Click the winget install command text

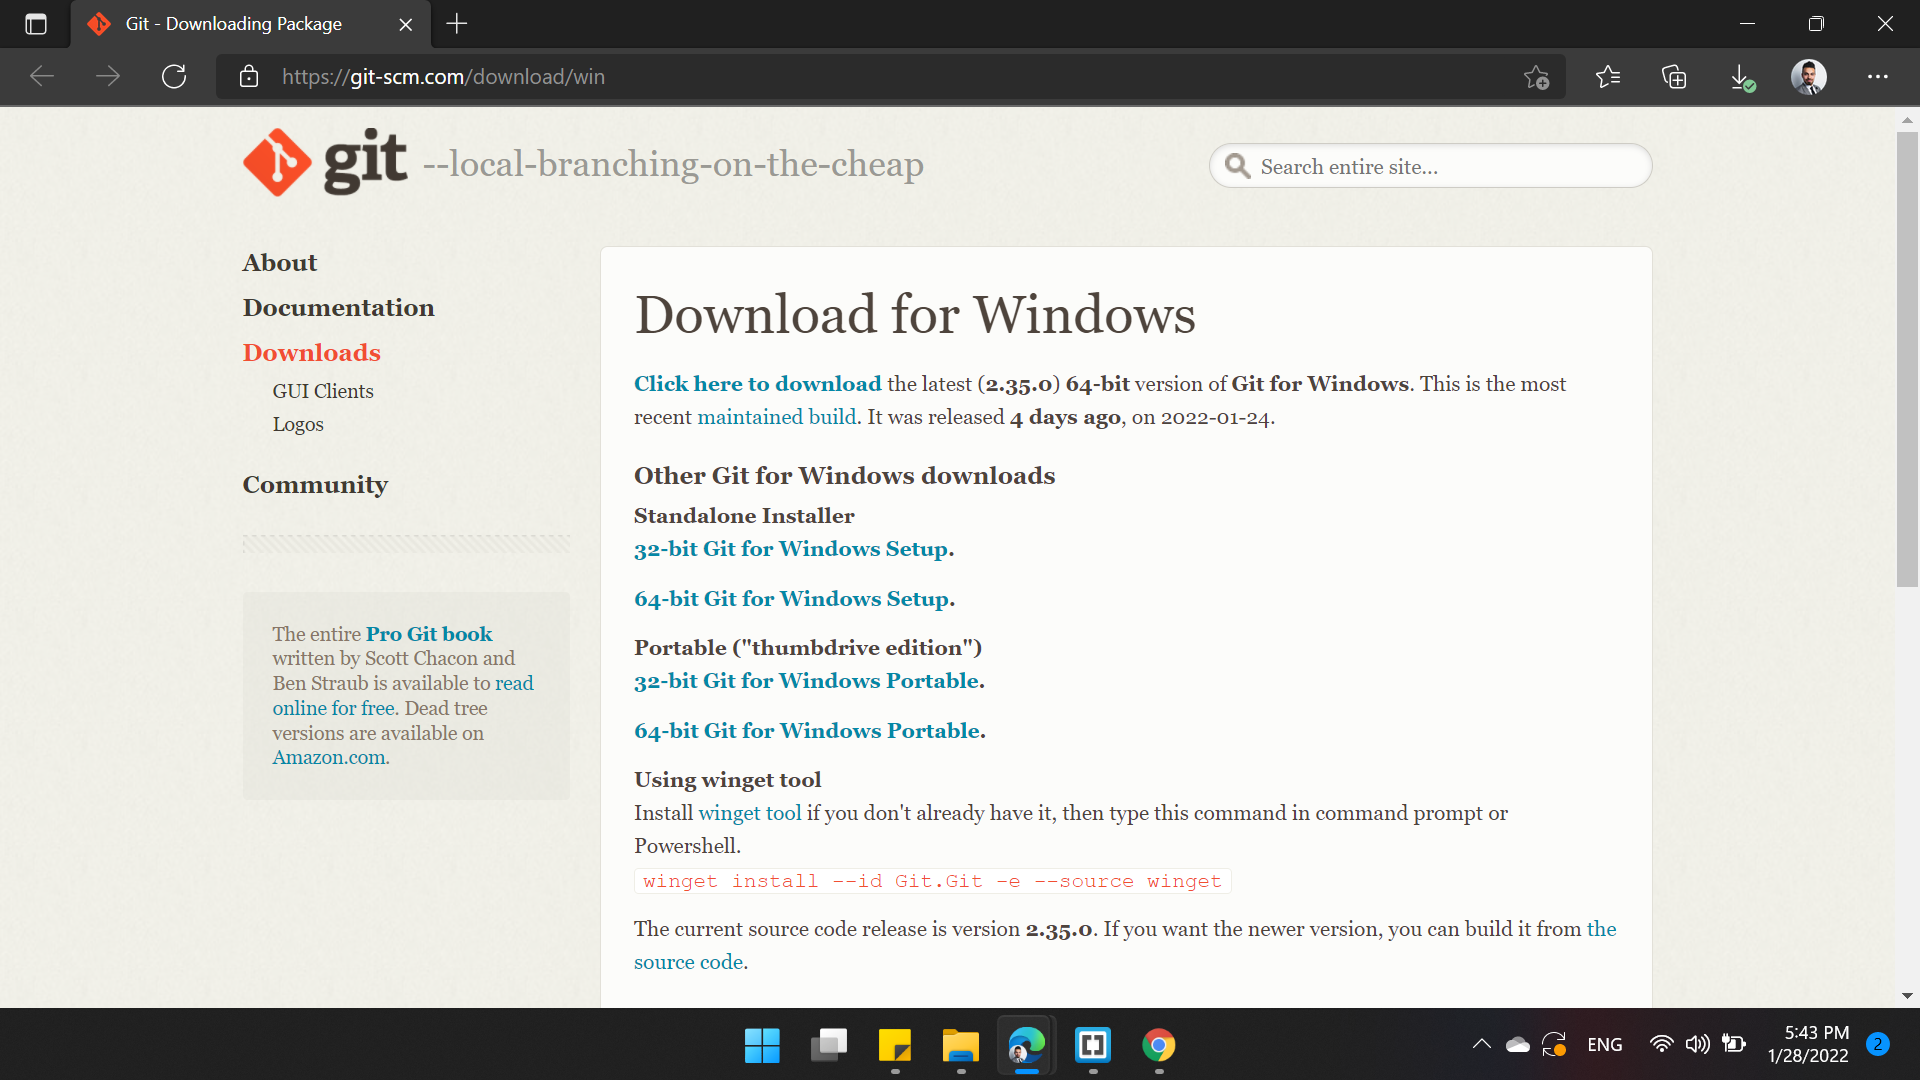tap(932, 881)
